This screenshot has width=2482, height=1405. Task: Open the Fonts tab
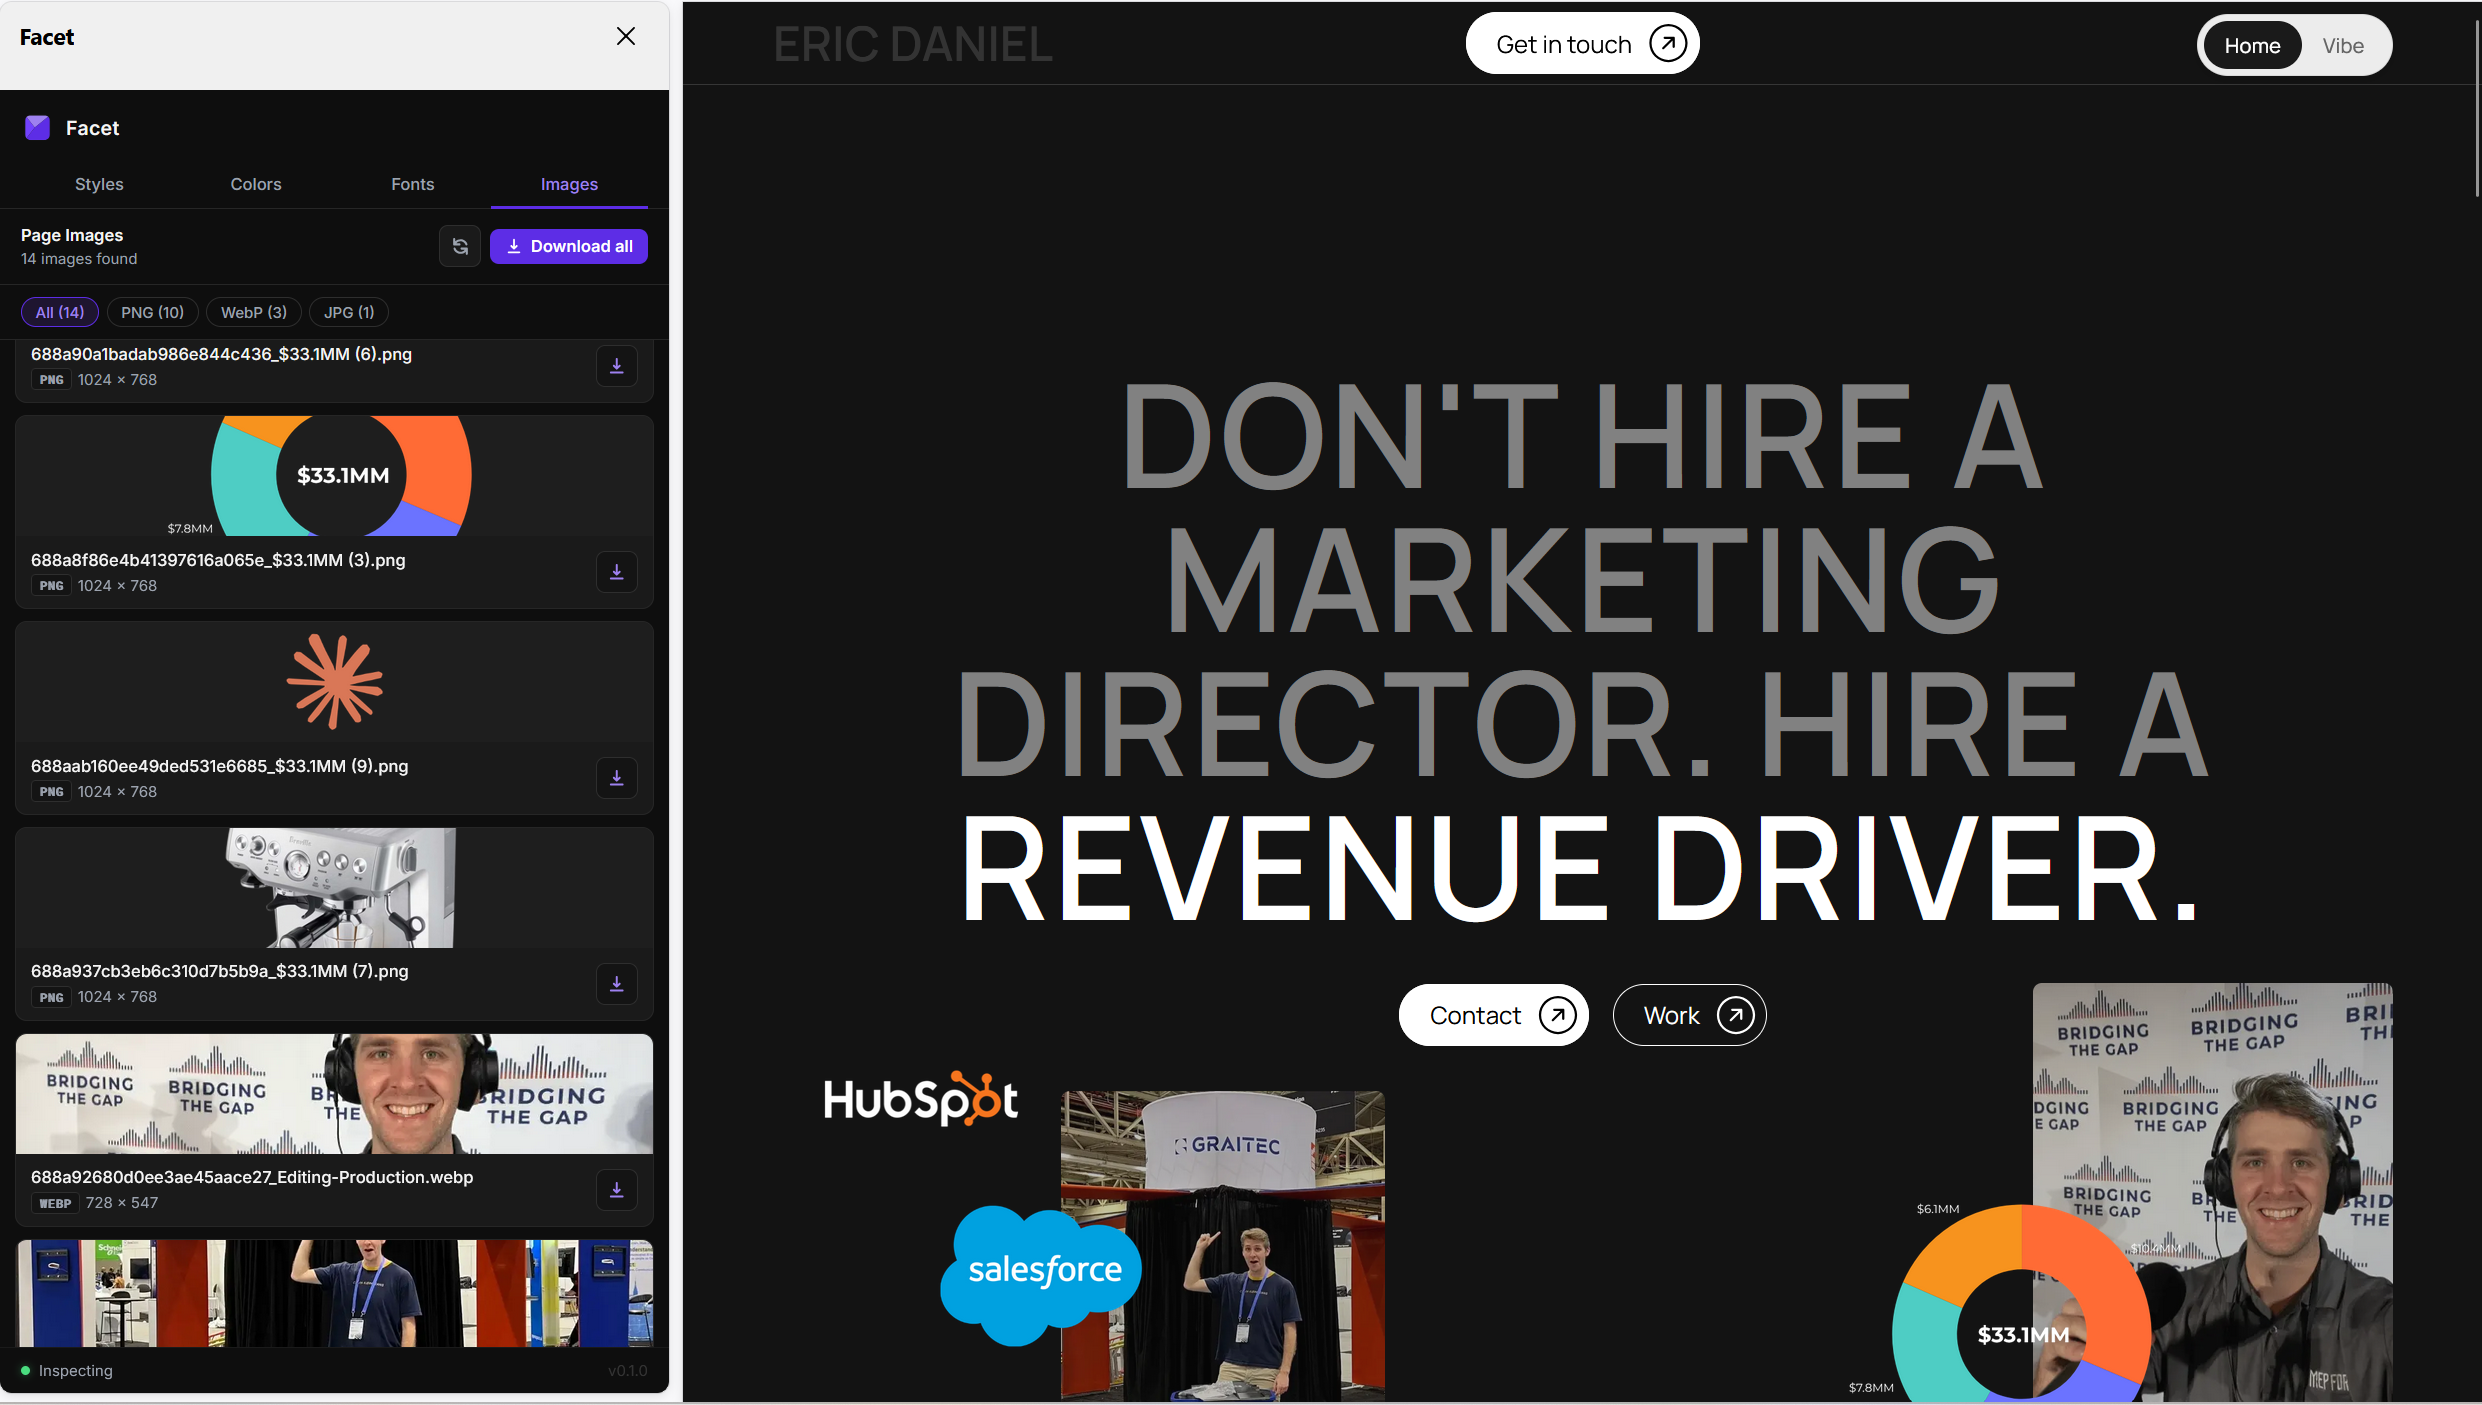tap(412, 185)
